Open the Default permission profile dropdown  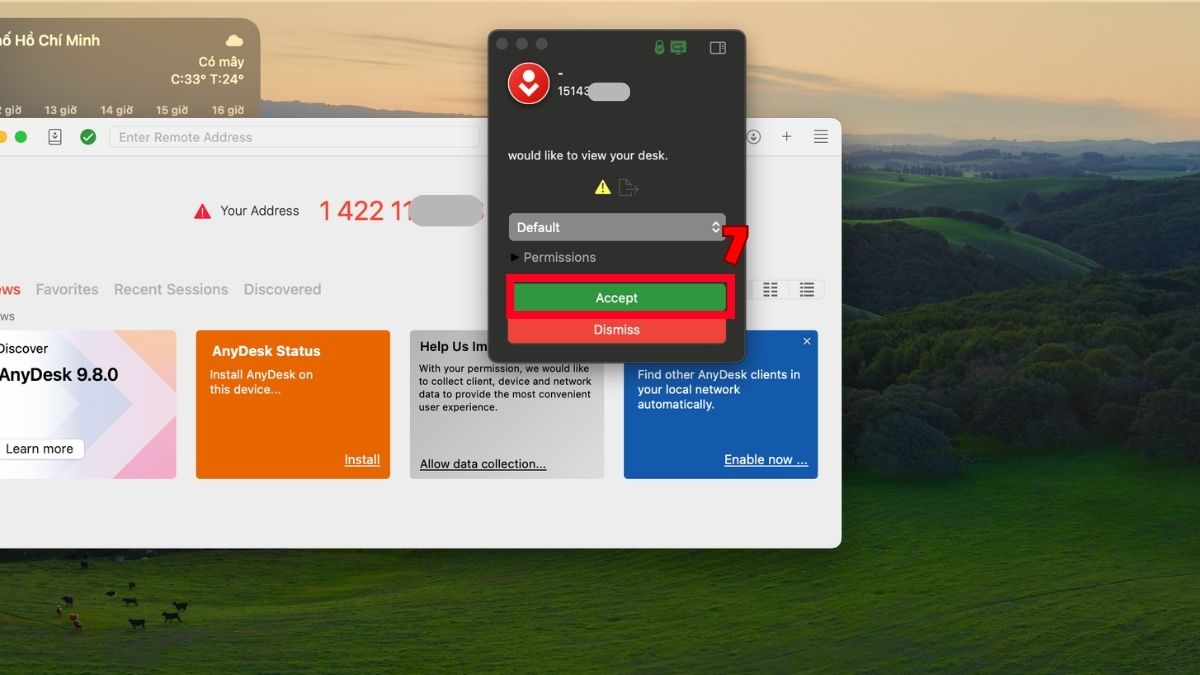pyautogui.click(x=617, y=227)
